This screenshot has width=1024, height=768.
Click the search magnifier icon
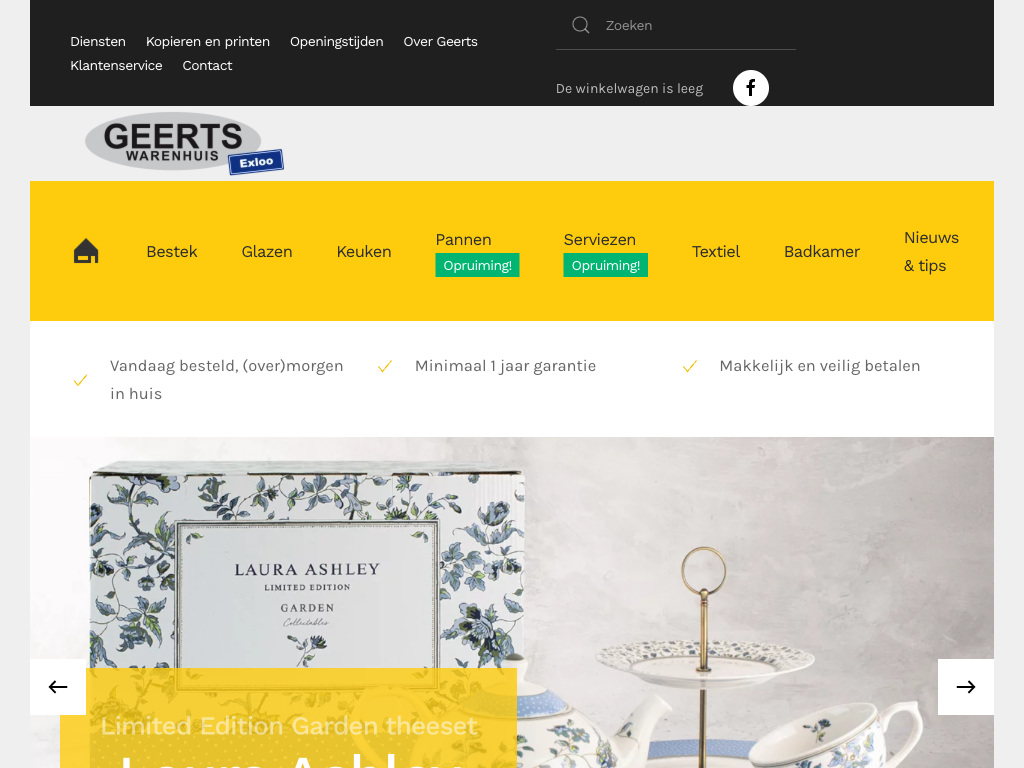[581, 25]
